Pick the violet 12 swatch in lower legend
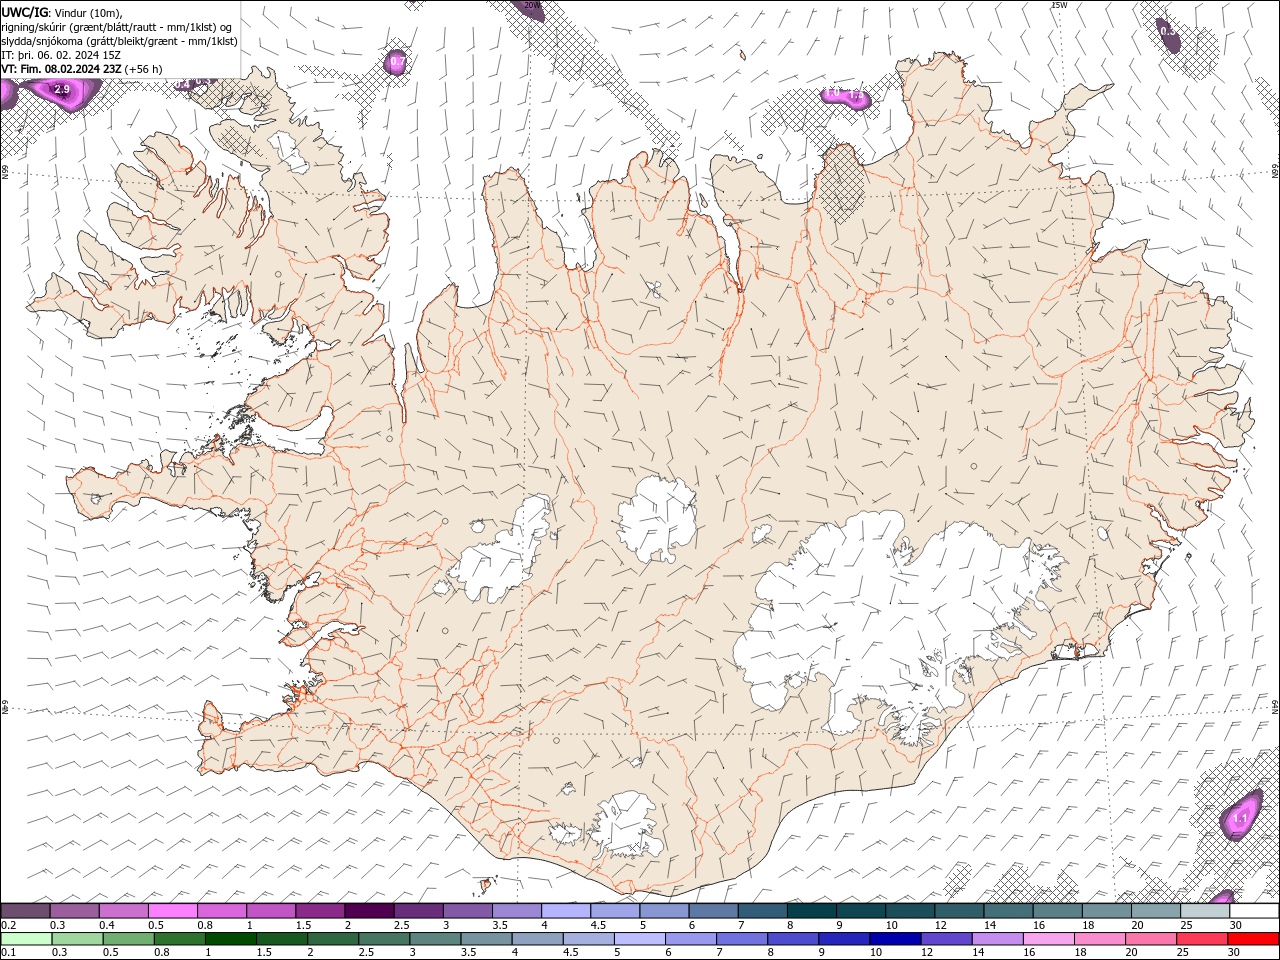This screenshot has height=960, width=1280. (945, 939)
